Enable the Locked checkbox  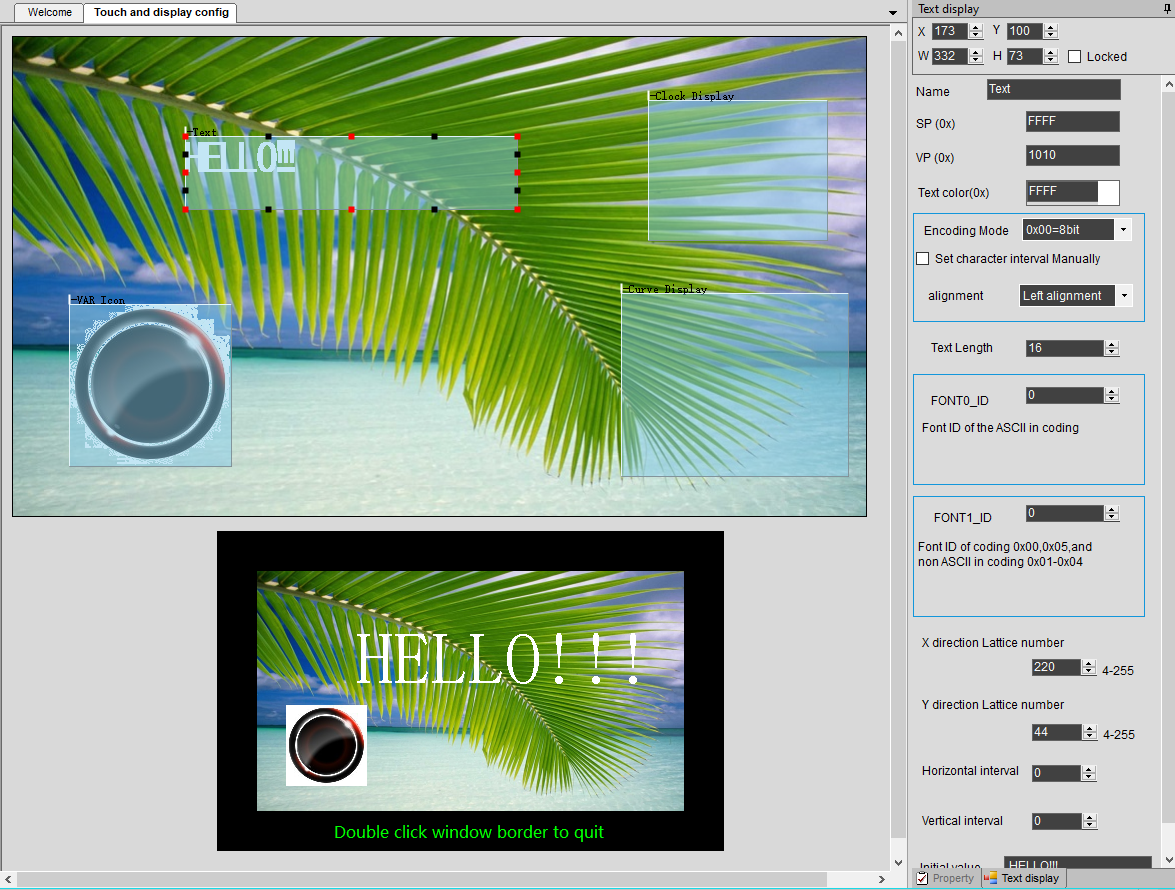pyautogui.click(x=1075, y=57)
